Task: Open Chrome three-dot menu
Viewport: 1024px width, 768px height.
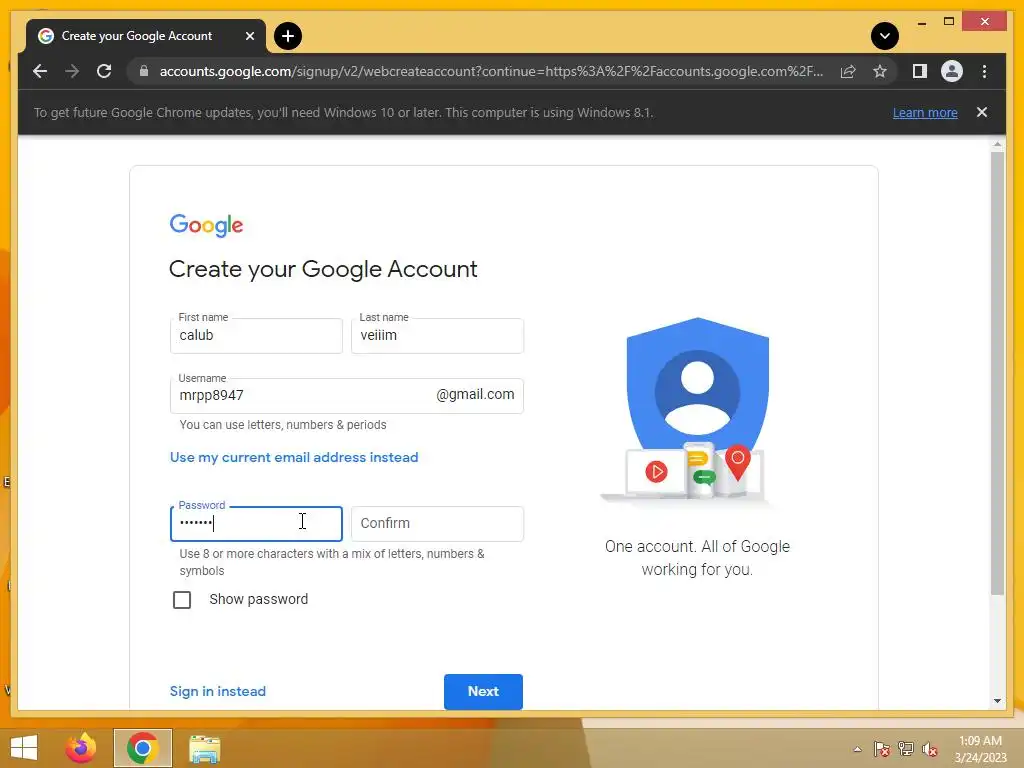Action: pos(984,71)
